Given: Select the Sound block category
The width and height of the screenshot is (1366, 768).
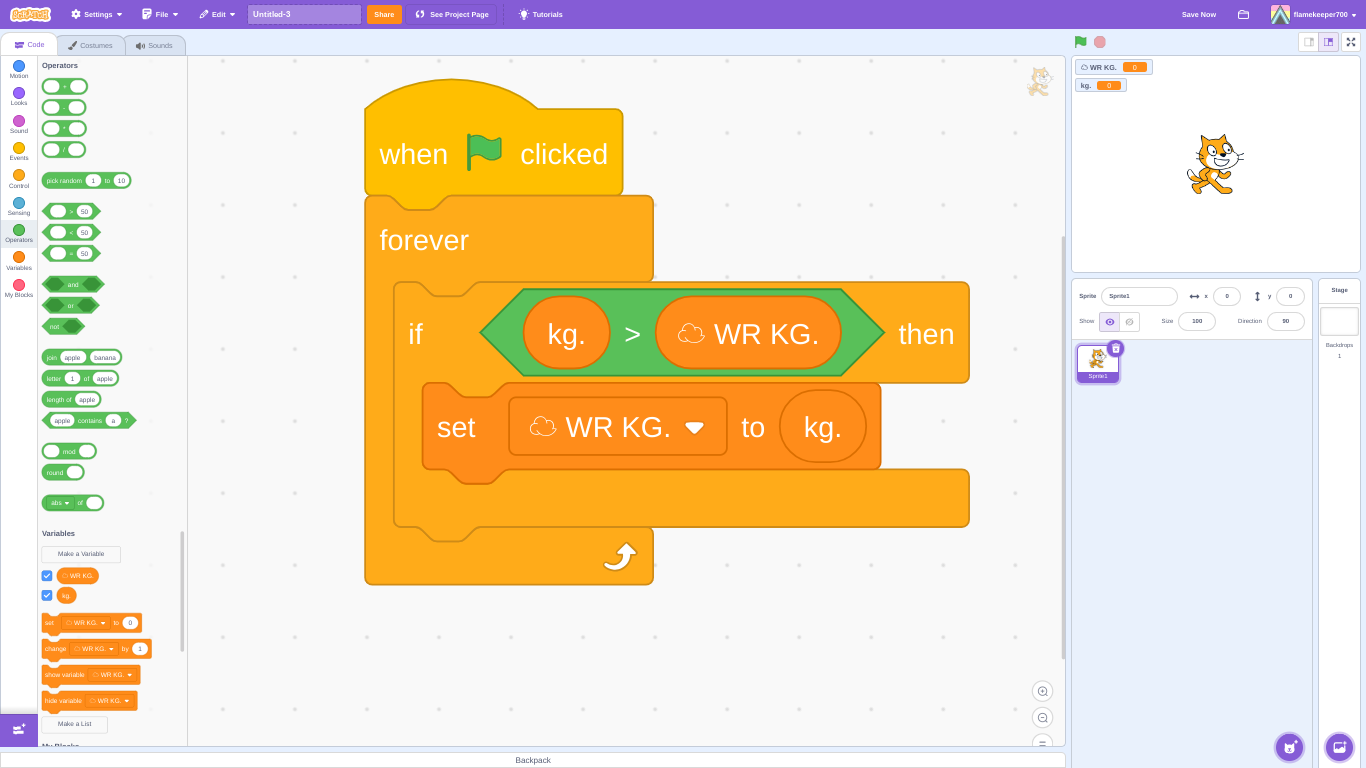Looking at the screenshot, I should click(19, 125).
